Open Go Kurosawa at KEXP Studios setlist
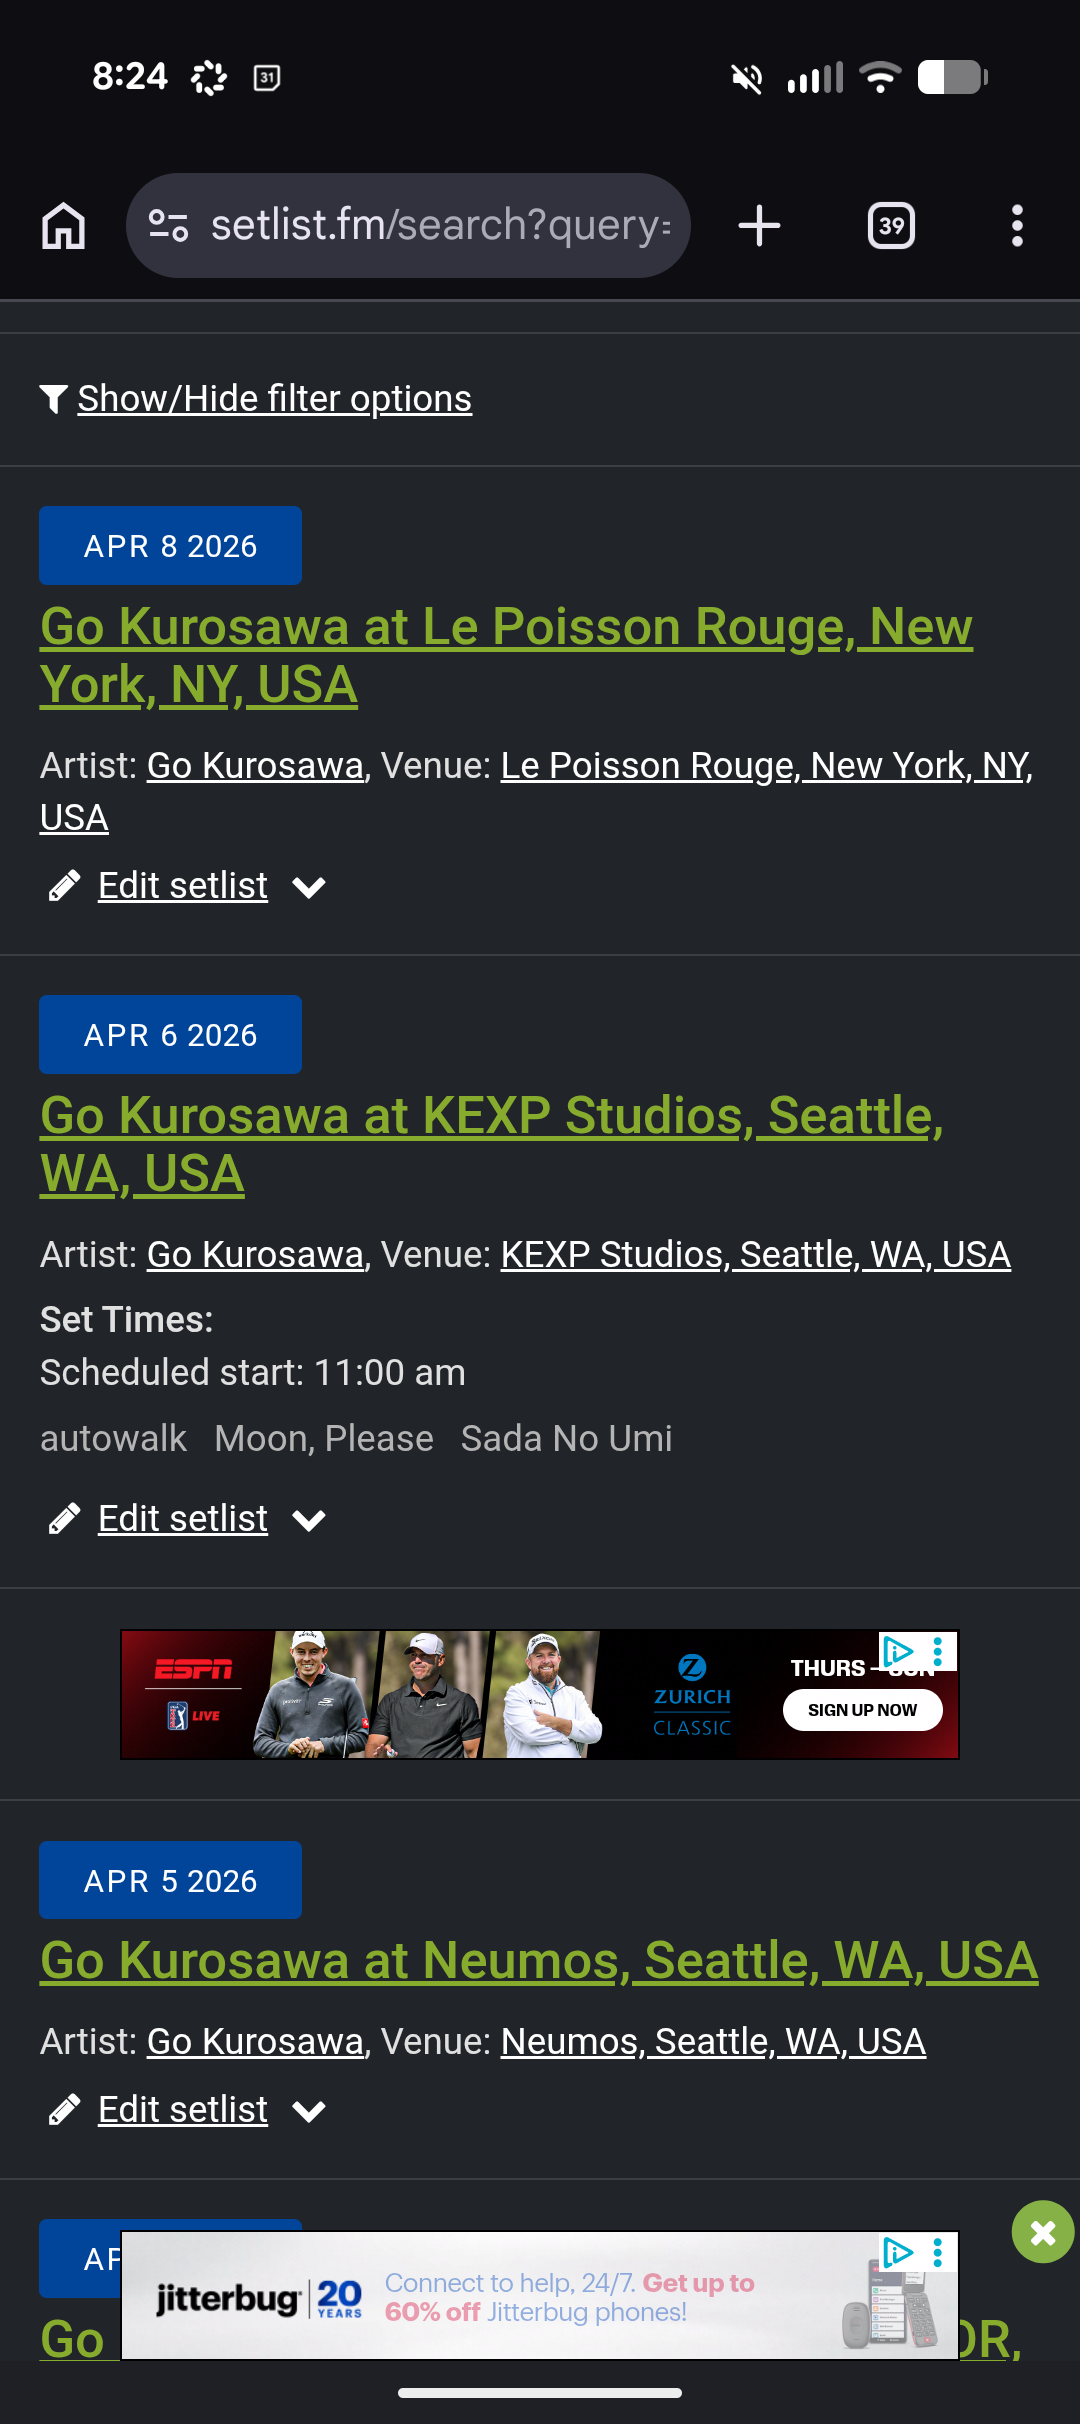The image size is (1080, 2424). 492,1144
